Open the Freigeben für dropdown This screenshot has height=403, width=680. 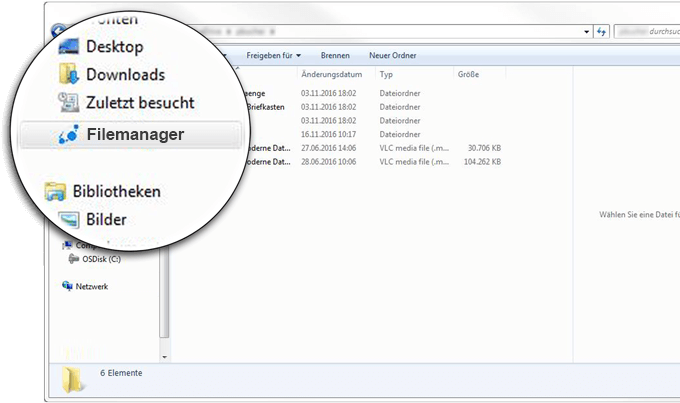pyautogui.click(x=273, y=56)
